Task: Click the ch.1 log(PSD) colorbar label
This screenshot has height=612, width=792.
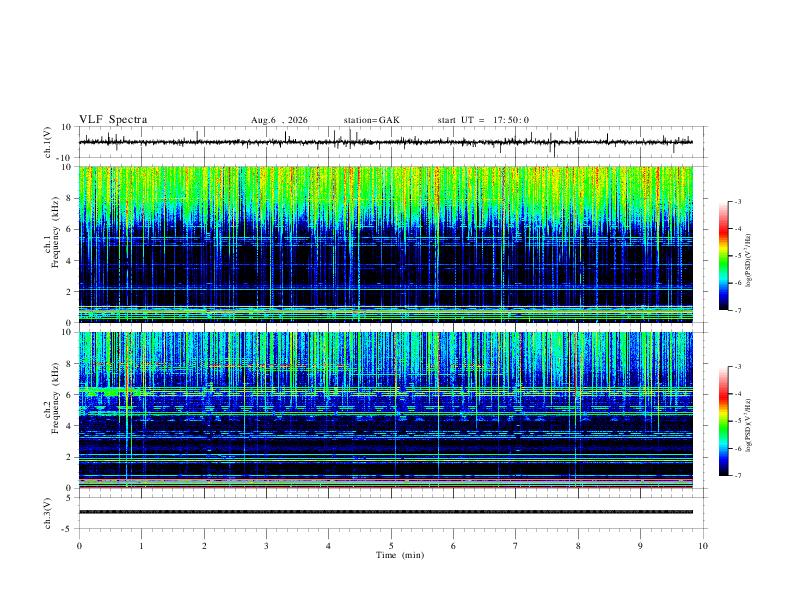Action: pyautogui.click(x=749, y=260)
